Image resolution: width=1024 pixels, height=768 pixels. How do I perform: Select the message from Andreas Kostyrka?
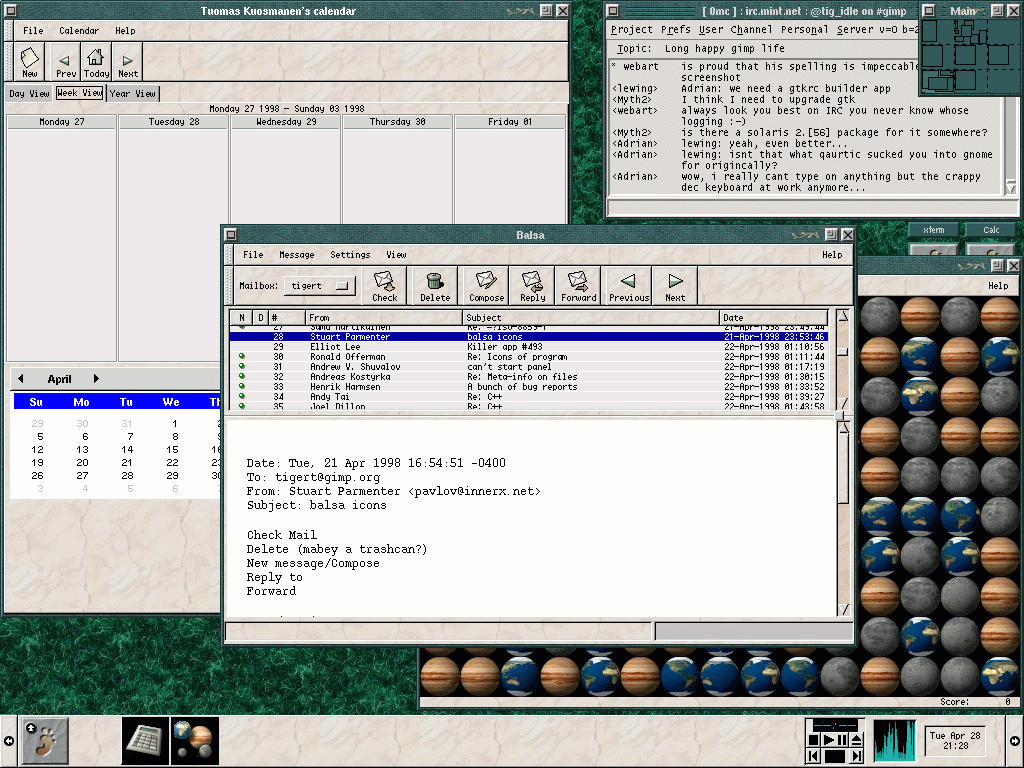(x=528, y=377)
